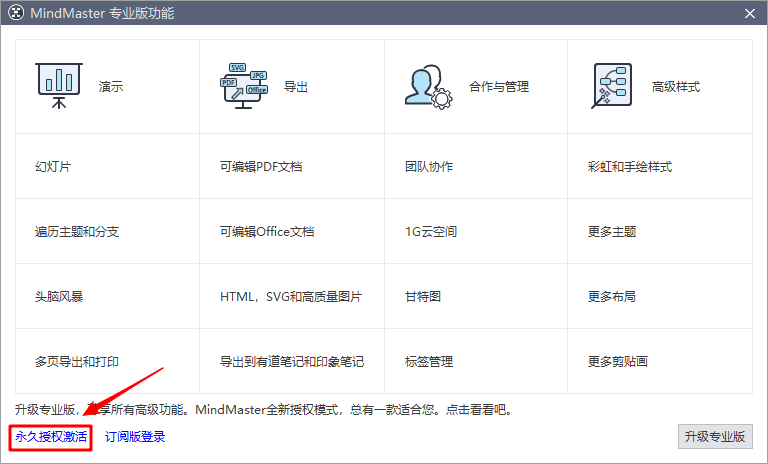Viewport: 768px width, 464px height.
Task: Click the 标签管理 feature cell
Action: 476,362
